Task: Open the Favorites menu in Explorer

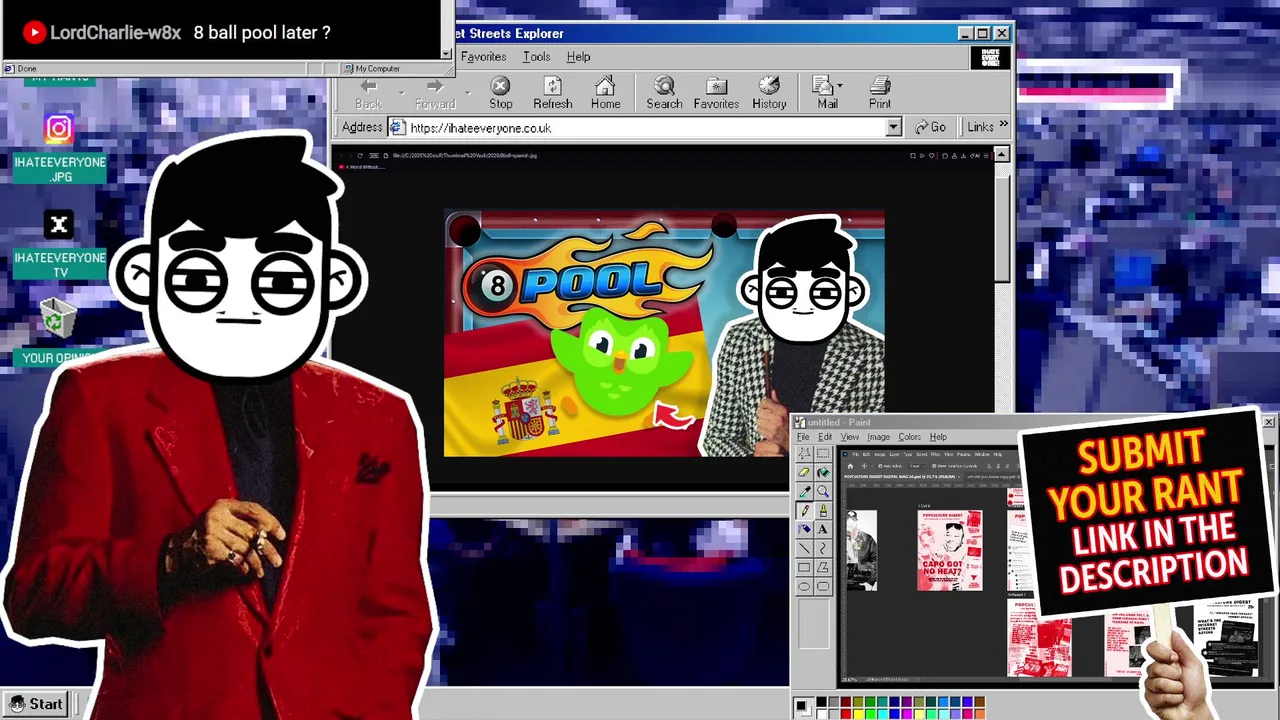Action: pyautogui.click(x=483, y=57)
